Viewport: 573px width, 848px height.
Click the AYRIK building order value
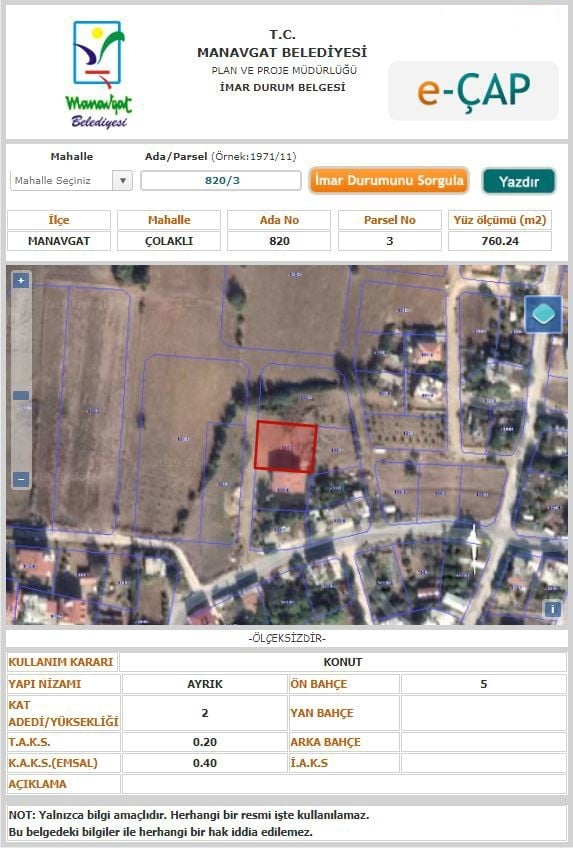[x=205, y=684]
